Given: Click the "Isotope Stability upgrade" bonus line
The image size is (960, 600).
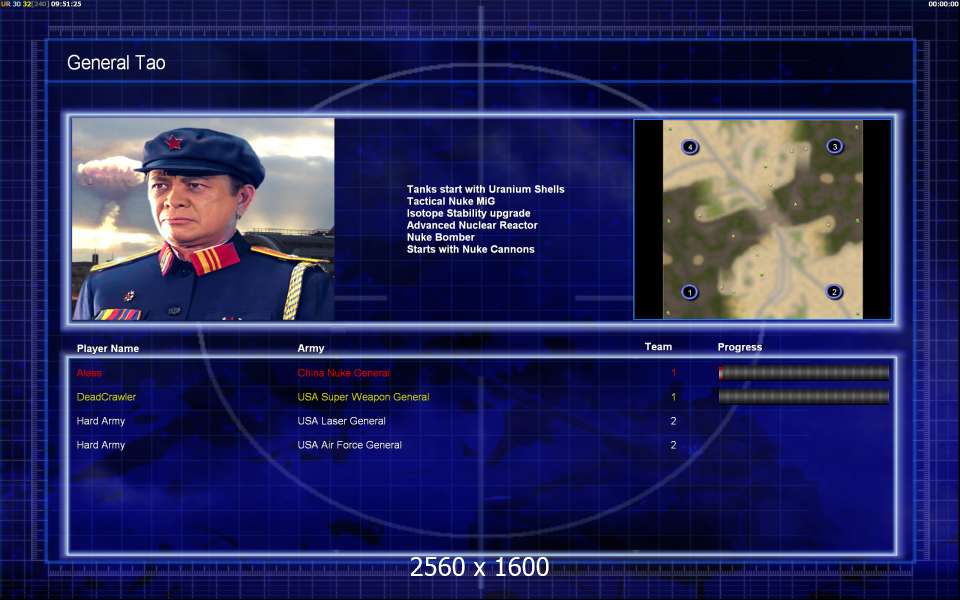Looking at the screenshot, I should (x=468, y=213).
